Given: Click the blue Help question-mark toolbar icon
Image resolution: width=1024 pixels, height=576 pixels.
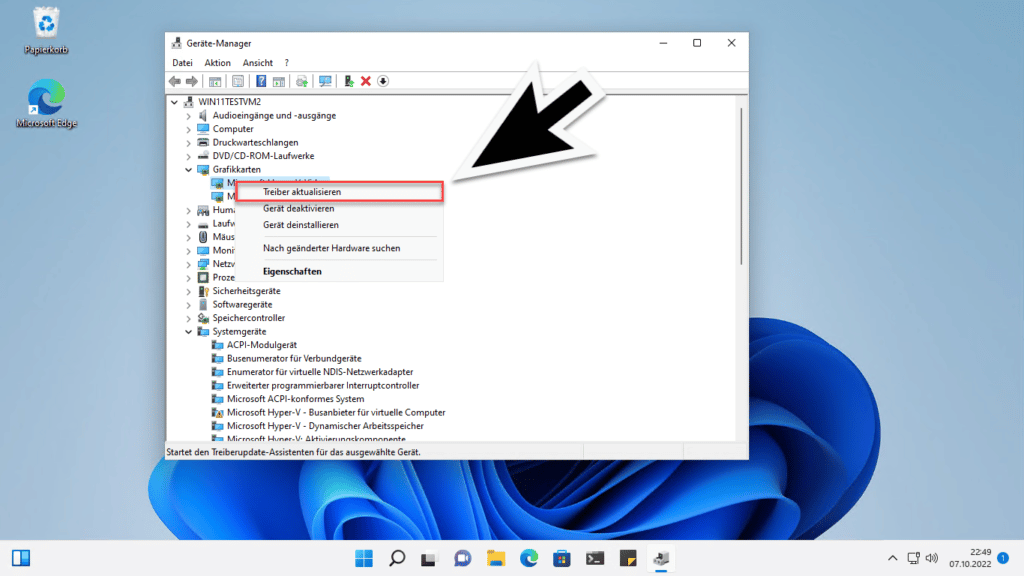Looking at the screenshot, I should tap(261, 81).
